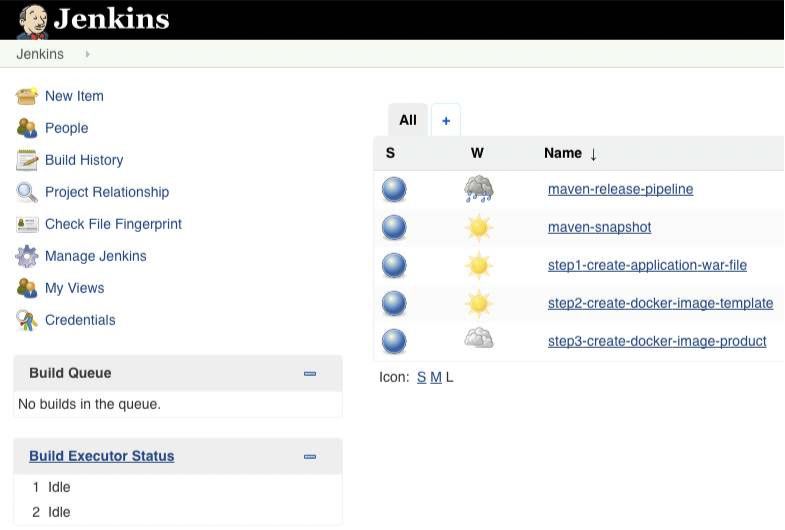This screenshot has width=785, height=530.
Task: Open the My Views link
Action: [75, 288]
